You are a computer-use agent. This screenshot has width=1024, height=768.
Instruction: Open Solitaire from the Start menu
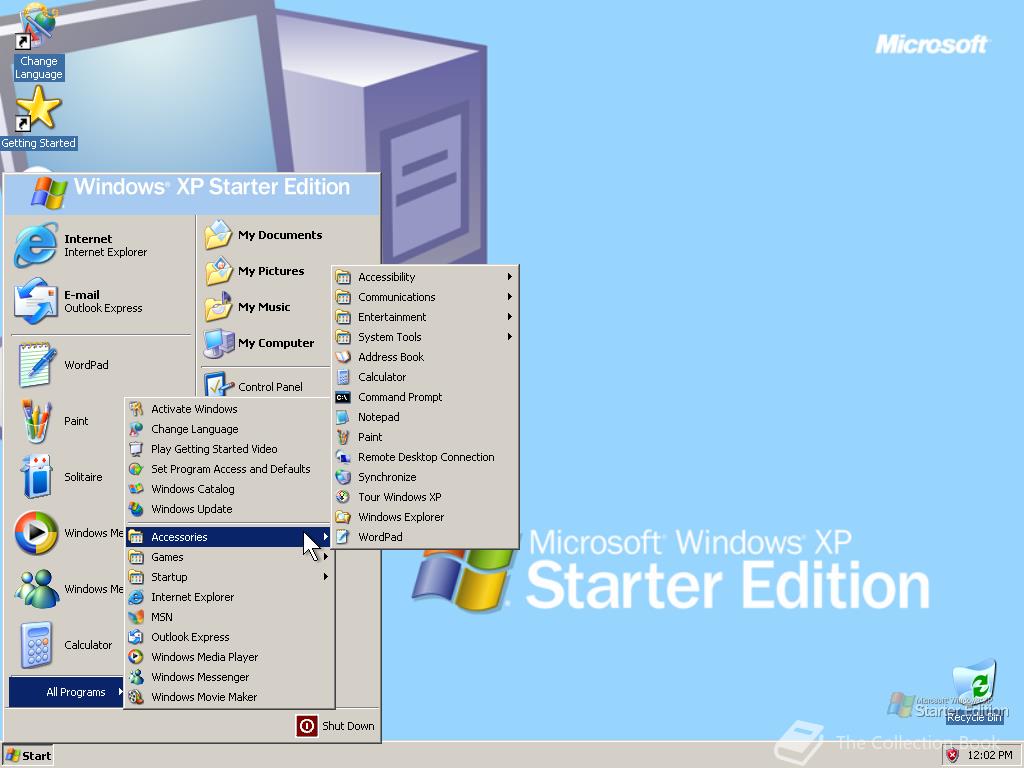(x=65, y=477)
